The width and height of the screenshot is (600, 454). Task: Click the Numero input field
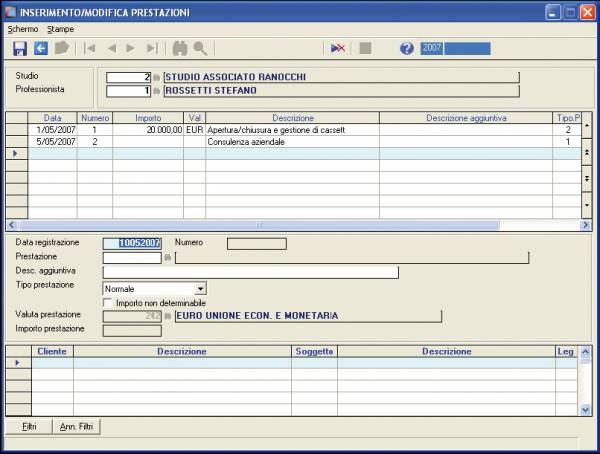[257, 243]
